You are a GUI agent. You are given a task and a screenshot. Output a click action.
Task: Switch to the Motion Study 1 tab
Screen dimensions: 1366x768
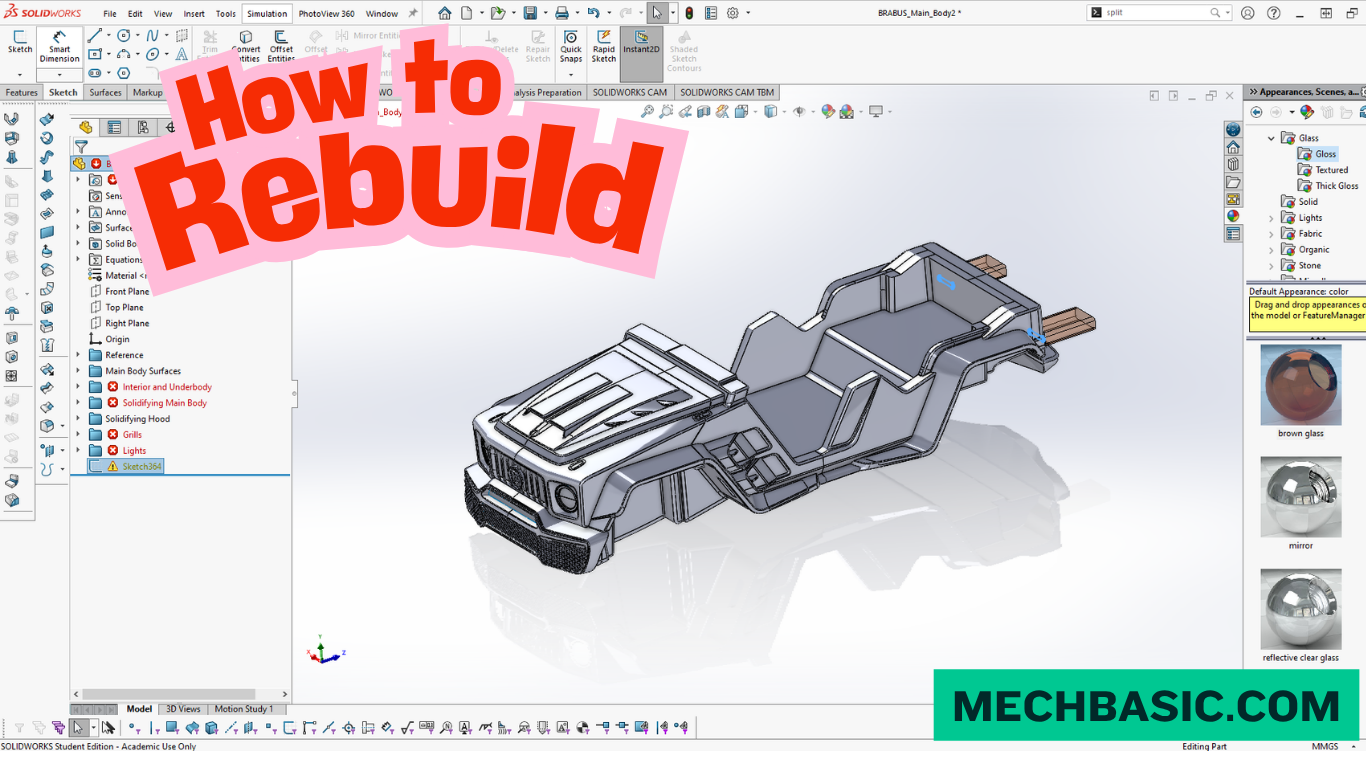pos(244,709)
